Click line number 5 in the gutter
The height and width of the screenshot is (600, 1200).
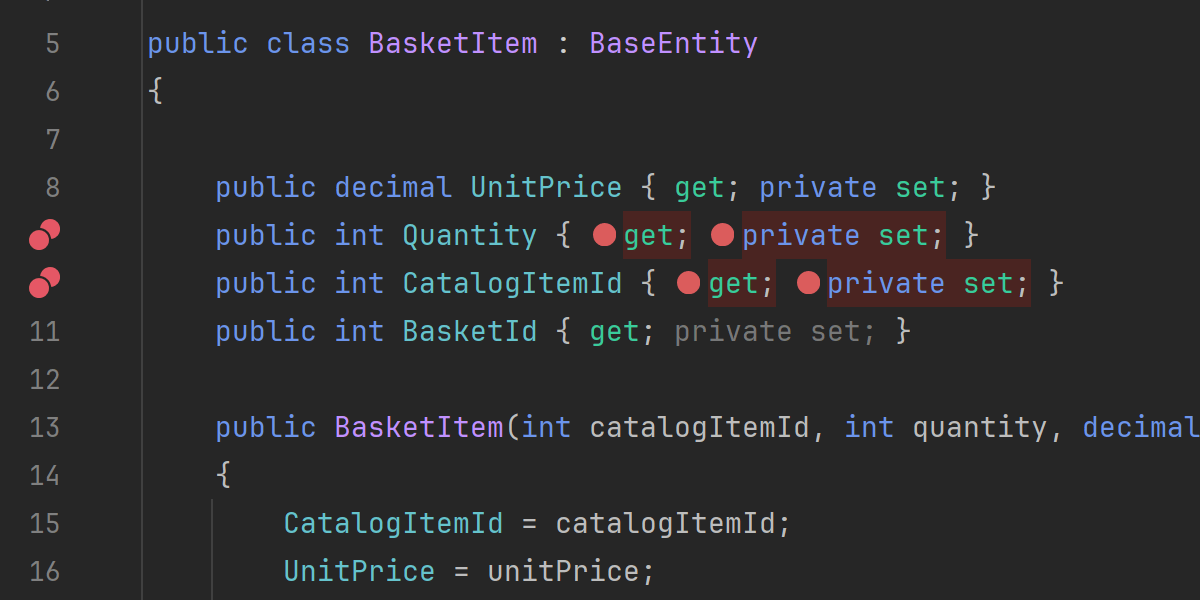tap(52, 43)
